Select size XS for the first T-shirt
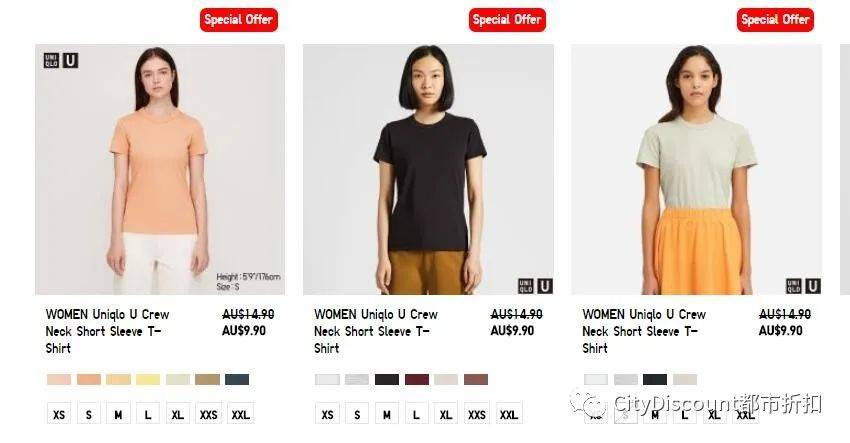 59,414
